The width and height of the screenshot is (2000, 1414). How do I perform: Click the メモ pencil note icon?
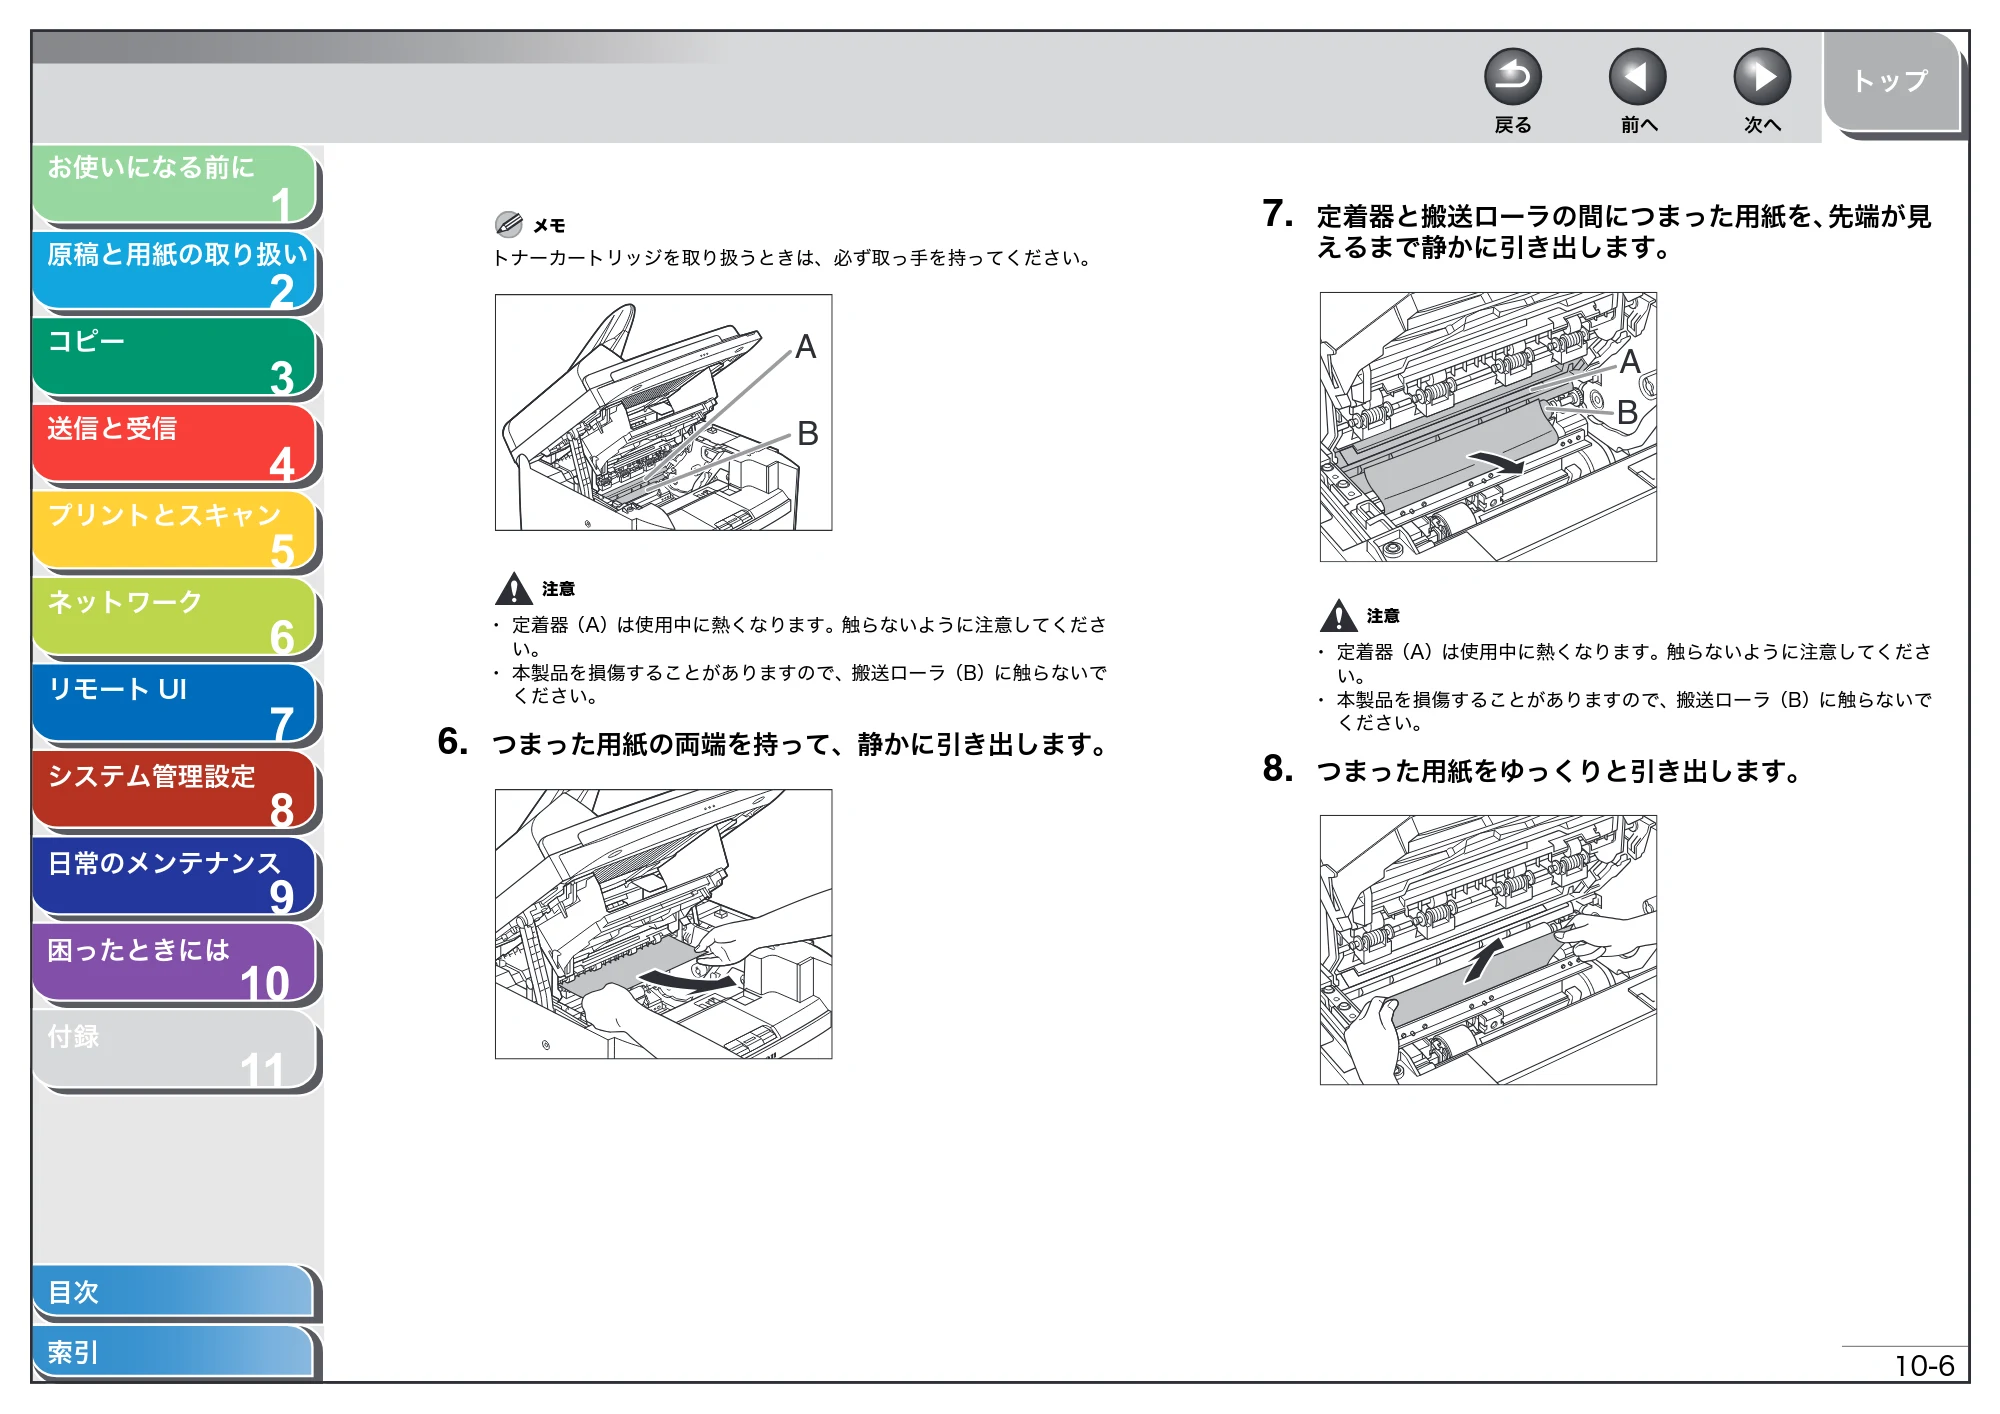click(x=509, y=224)
